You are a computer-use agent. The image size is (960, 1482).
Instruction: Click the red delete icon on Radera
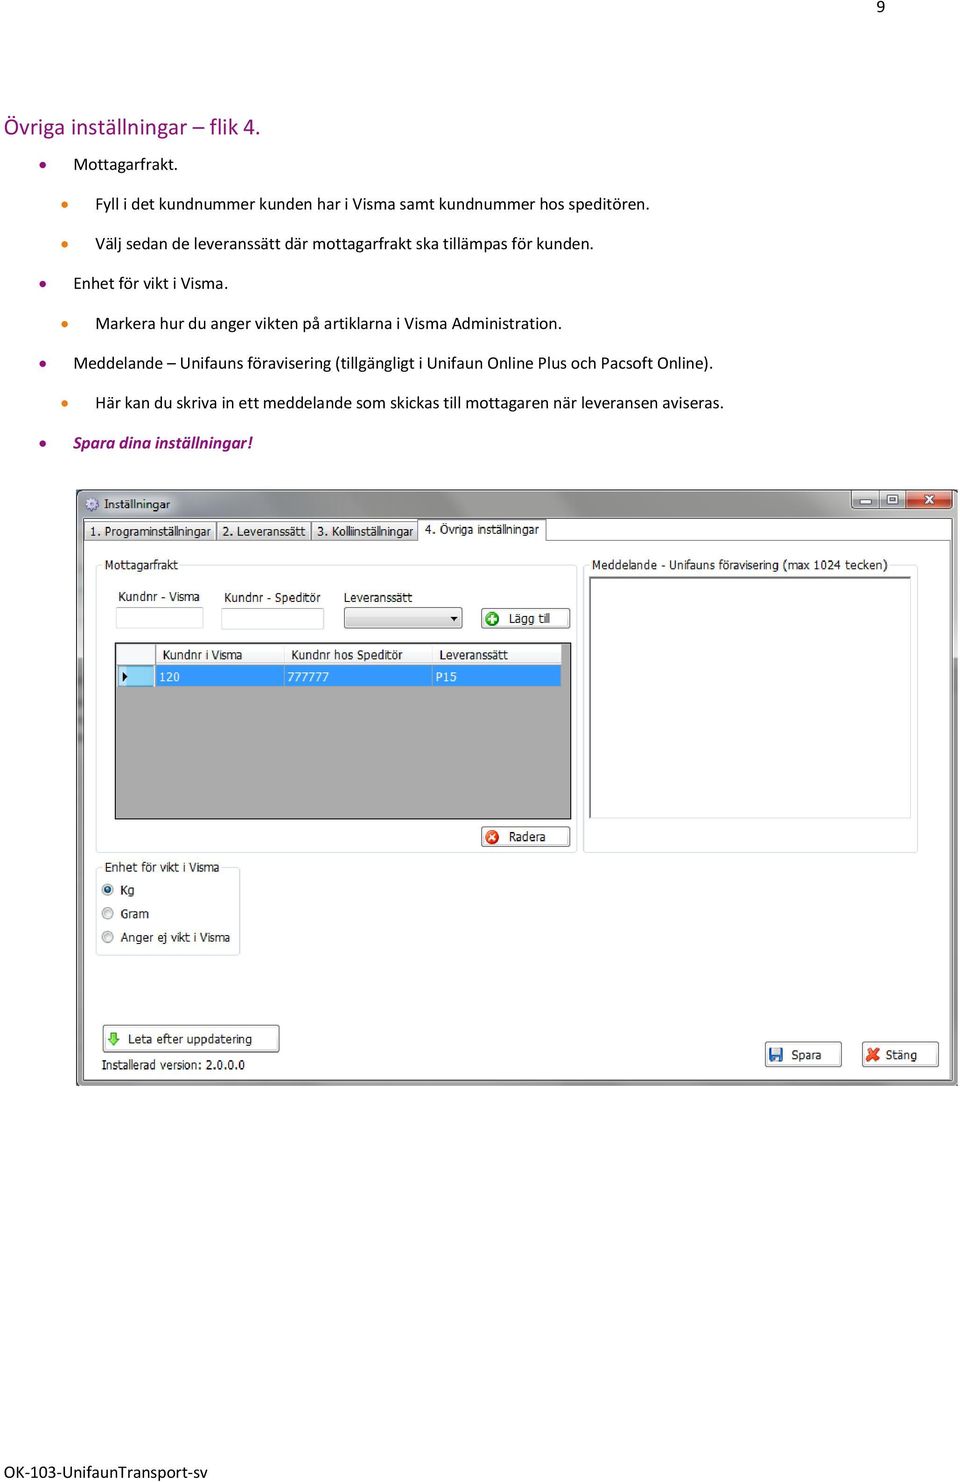[492, 837]
